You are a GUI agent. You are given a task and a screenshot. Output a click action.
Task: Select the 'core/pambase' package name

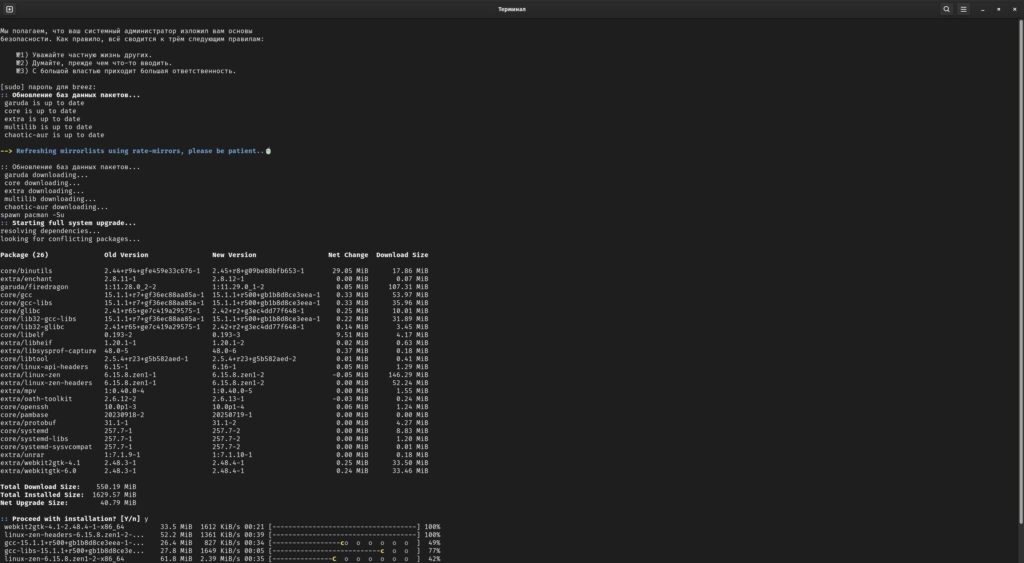pos(24,415)
